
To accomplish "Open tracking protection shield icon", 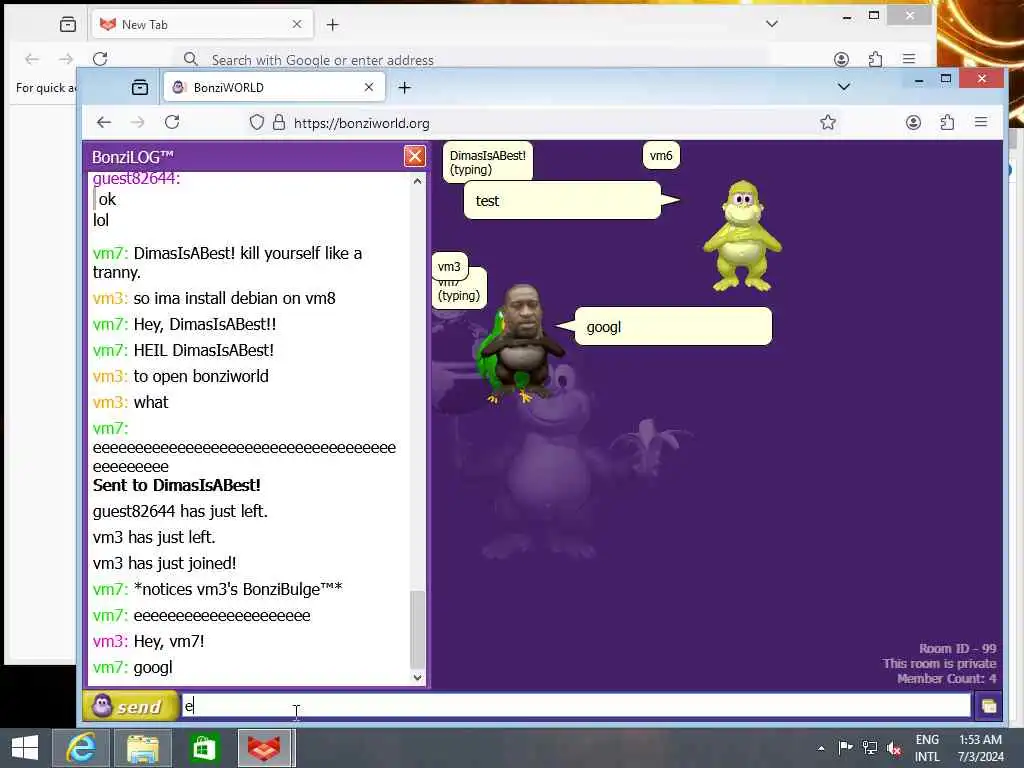I will 257,123.
